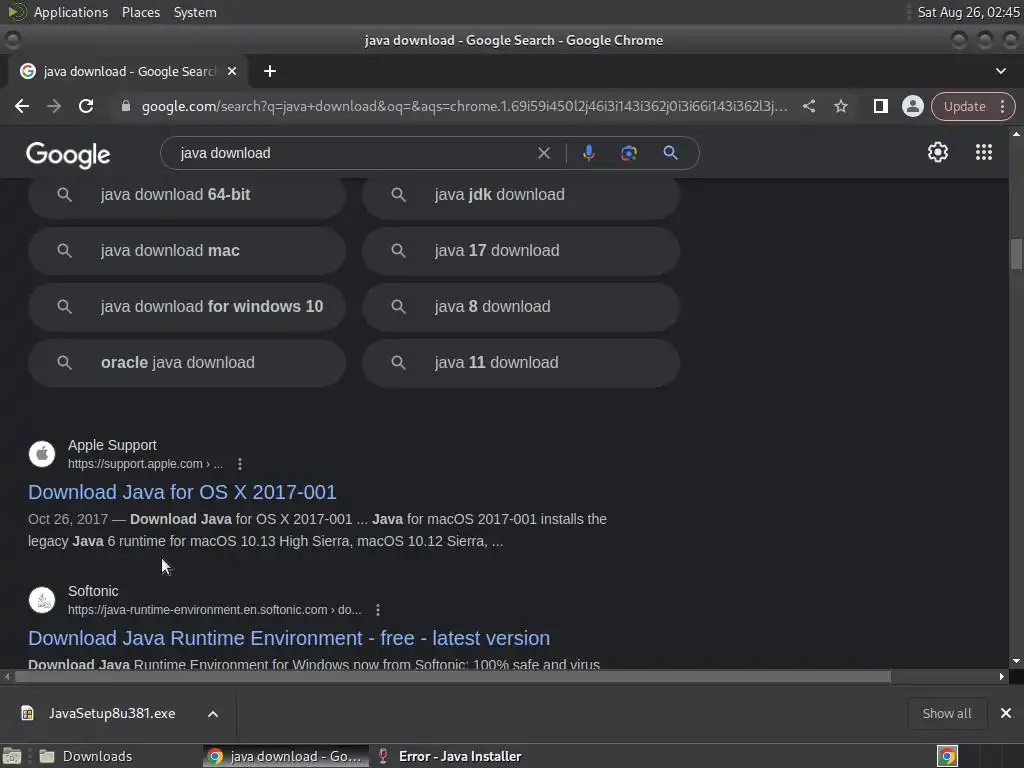This screenshot has width=1024, height=768.
Task: Close the java download tab
Action: click(x=232, y=71)
